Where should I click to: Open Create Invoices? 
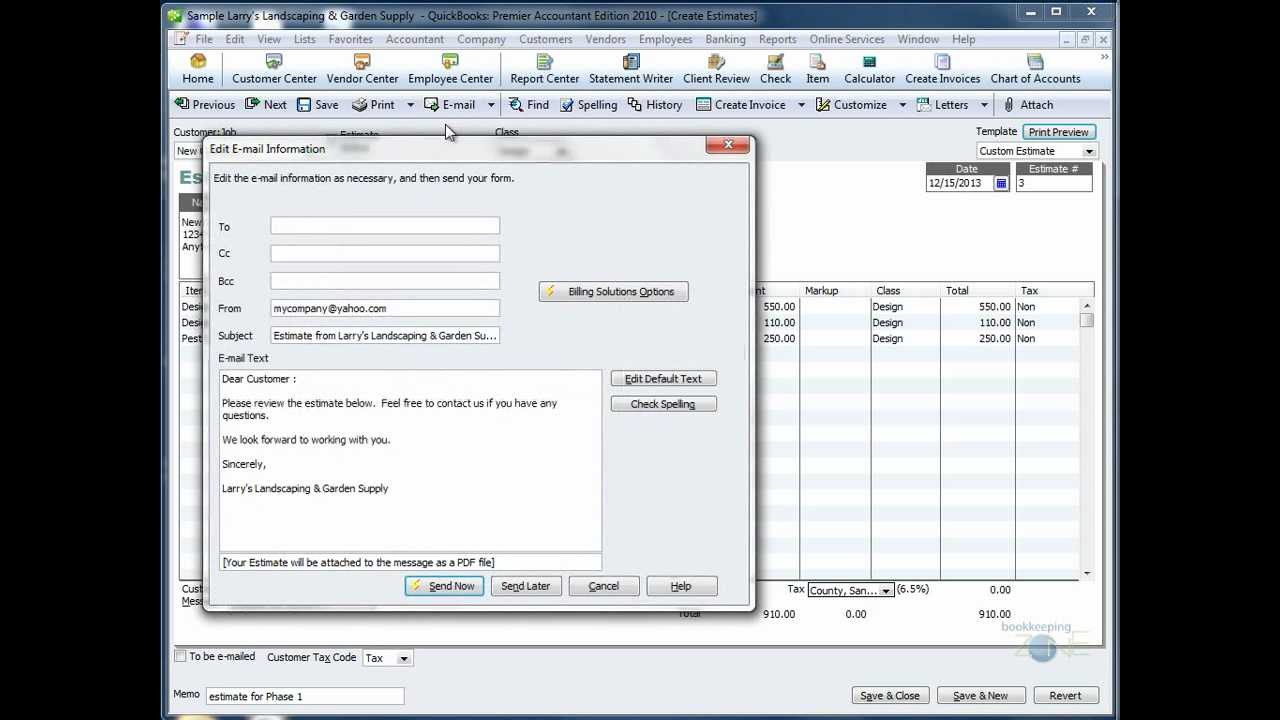click(x=942, y=69)
